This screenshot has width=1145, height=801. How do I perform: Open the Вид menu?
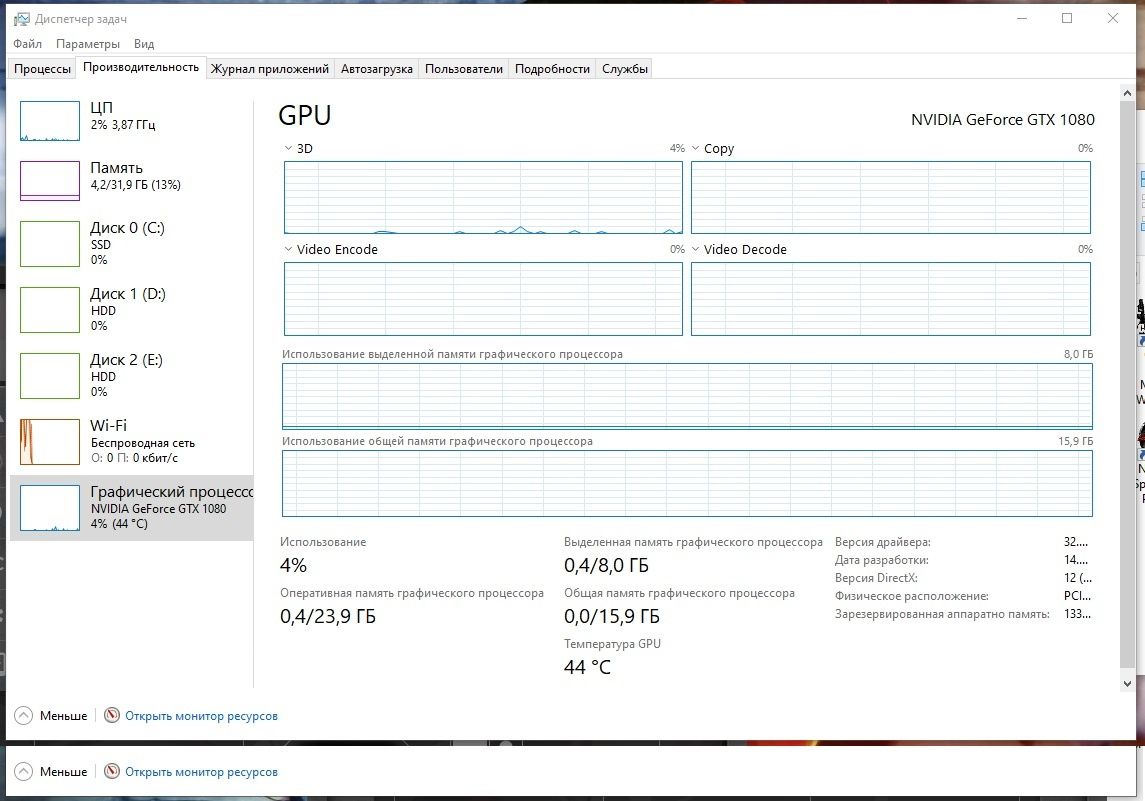(144, 44)
